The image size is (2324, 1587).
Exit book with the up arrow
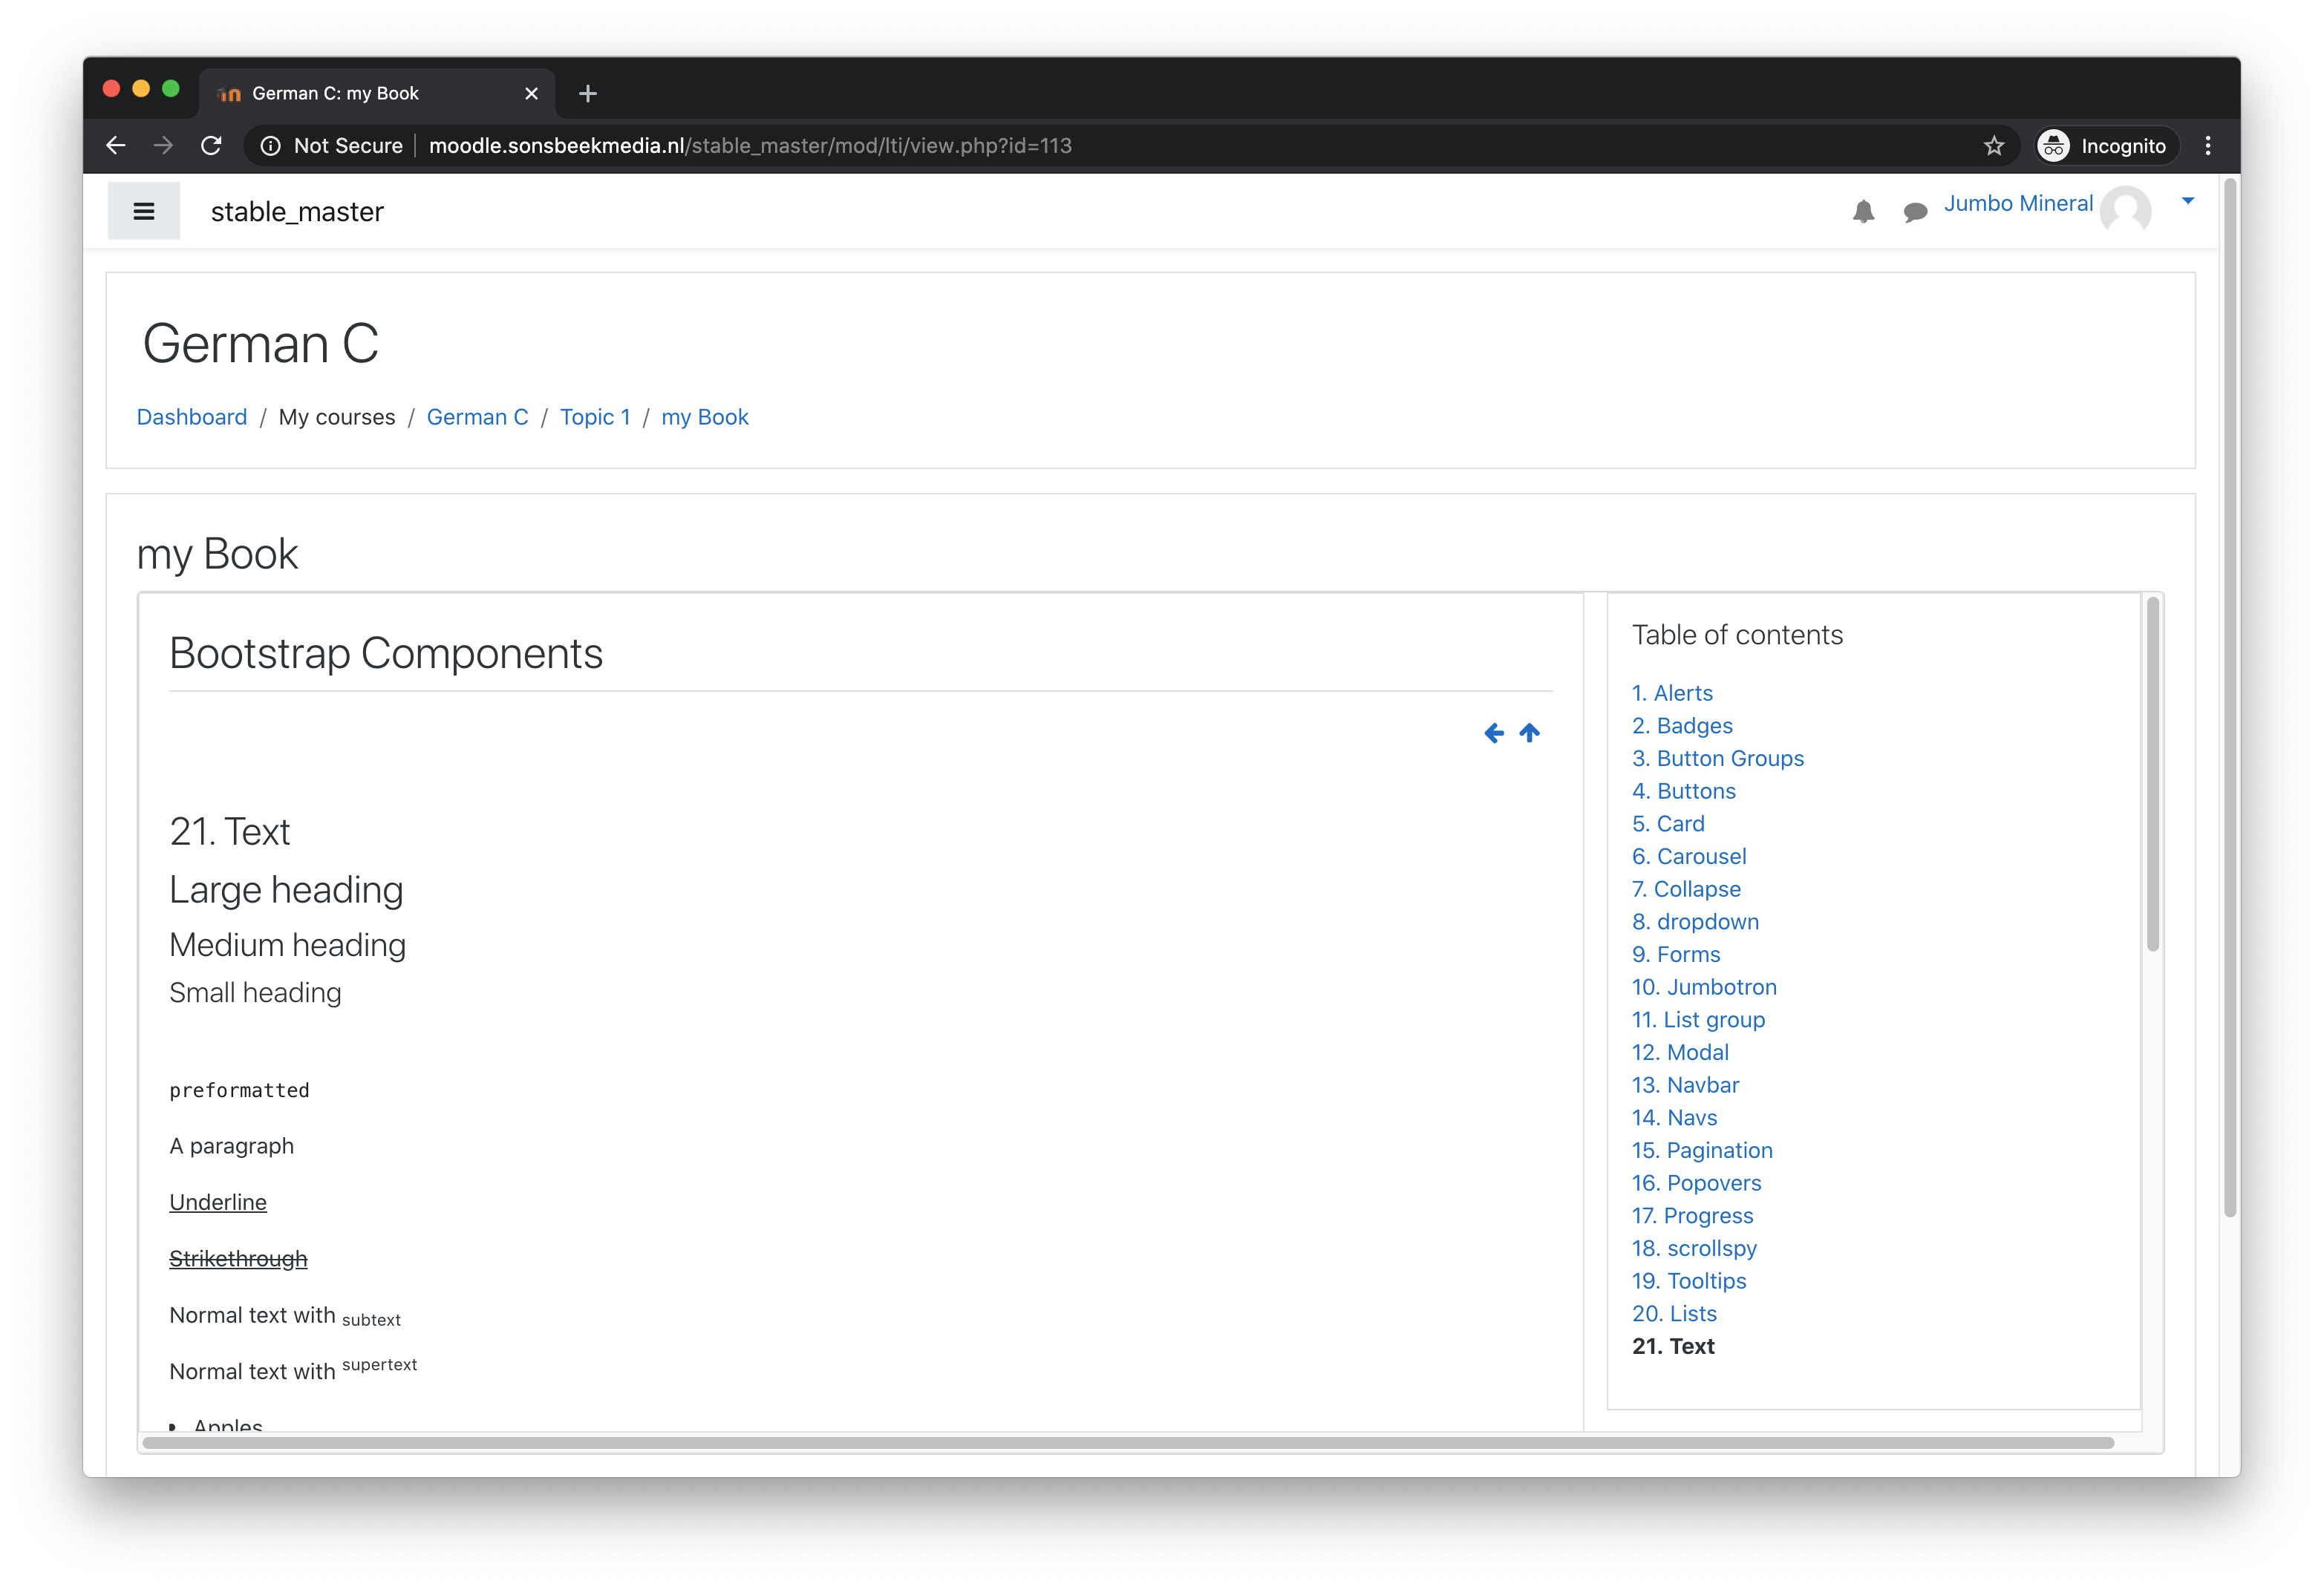[x=1530, y=733]
